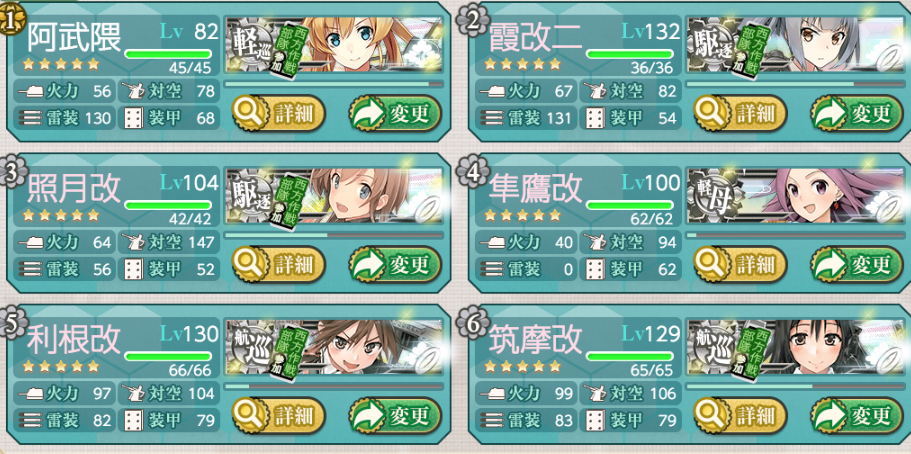Screen dimensions: 911x454
Task: Click 阿武隈 green HP bar
Action: pyautogui.click(x=168, y=54)
